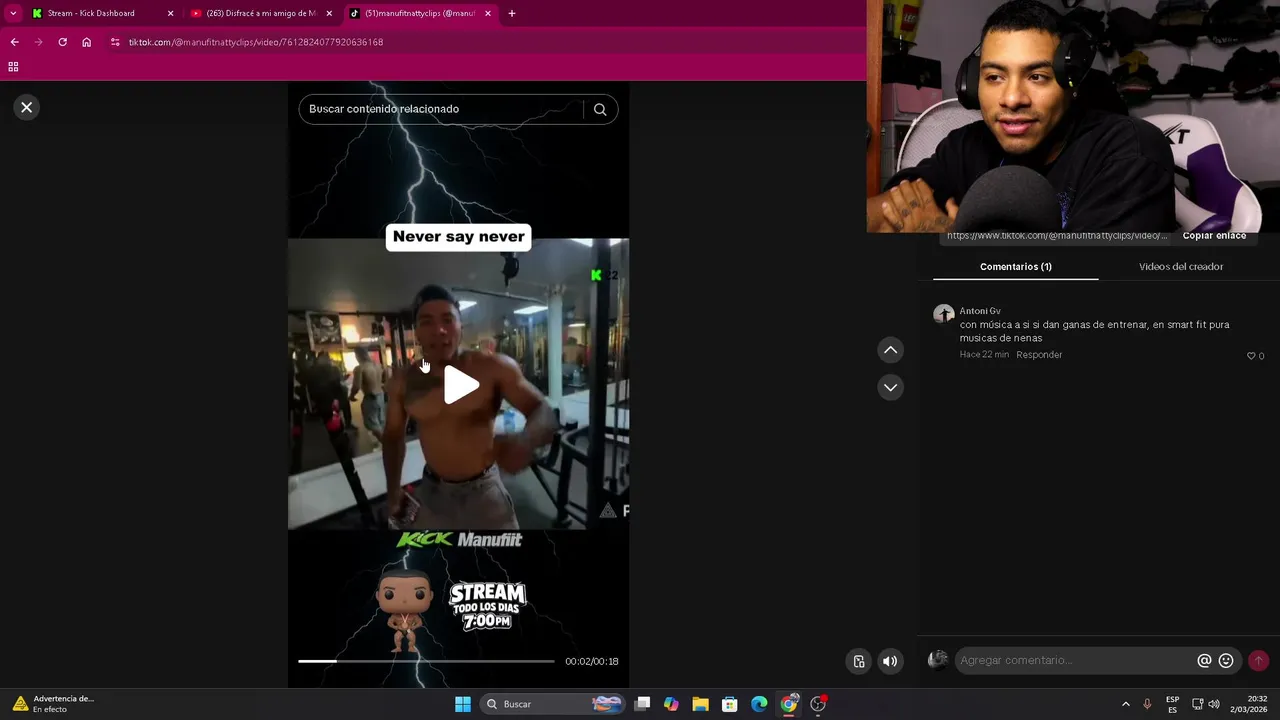Like Antoni Gv's comment with heart icon
The height and width of the screenshot is (720, 1280).
1251,356
